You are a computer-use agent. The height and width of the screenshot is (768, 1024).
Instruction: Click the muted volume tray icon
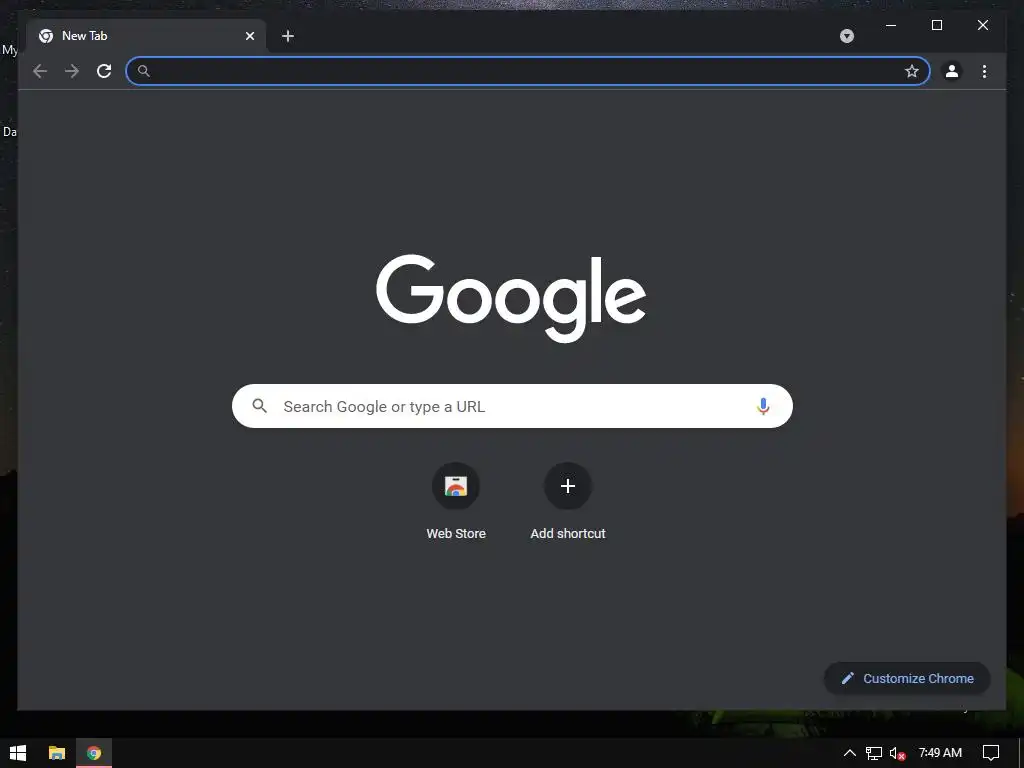(897, 753)
